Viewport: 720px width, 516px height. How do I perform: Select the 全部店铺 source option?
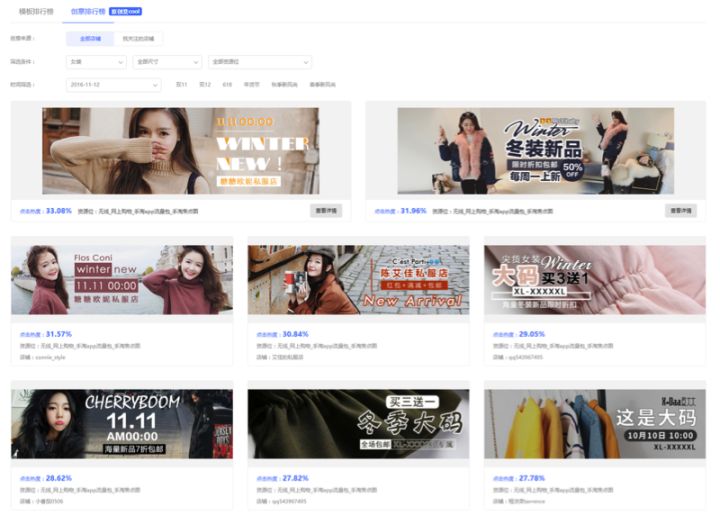point(91,38)
